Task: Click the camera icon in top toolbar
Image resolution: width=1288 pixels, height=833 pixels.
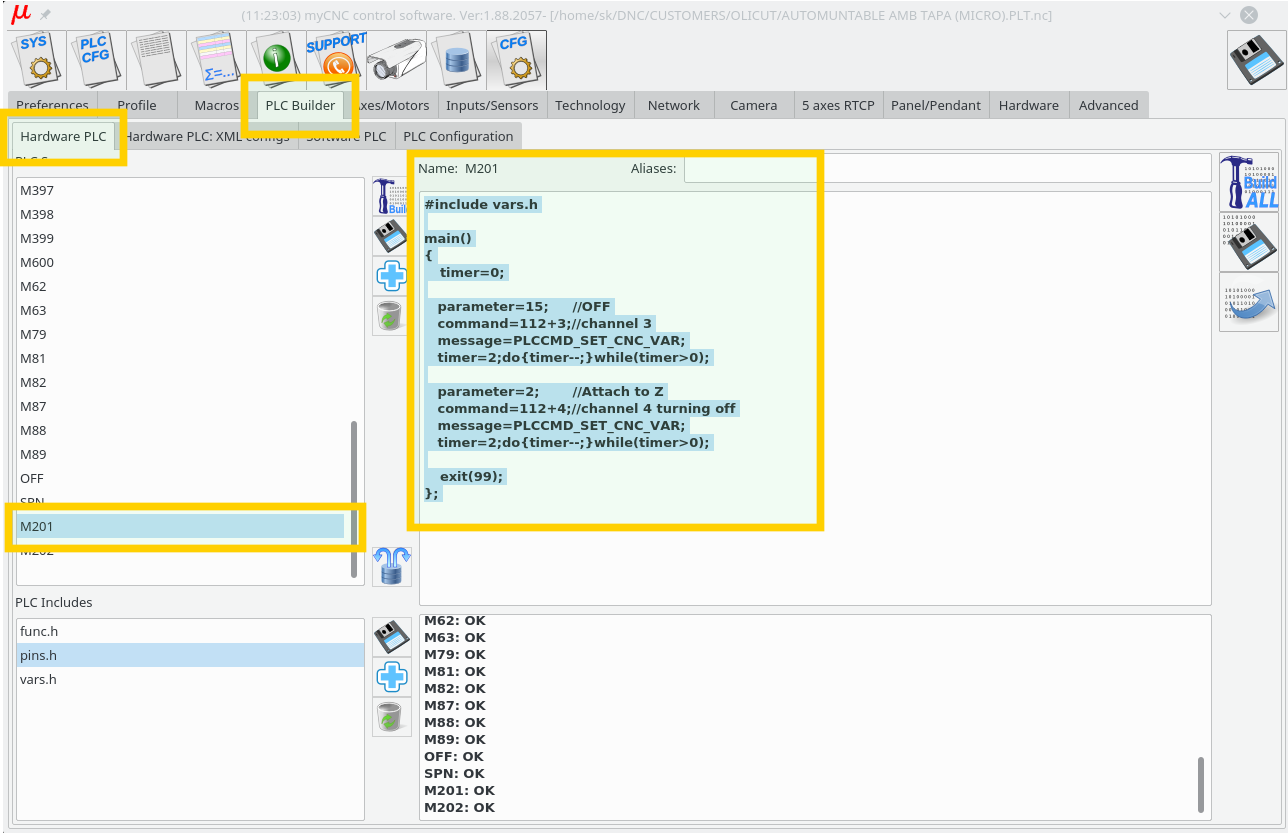Action: [396, 59]
